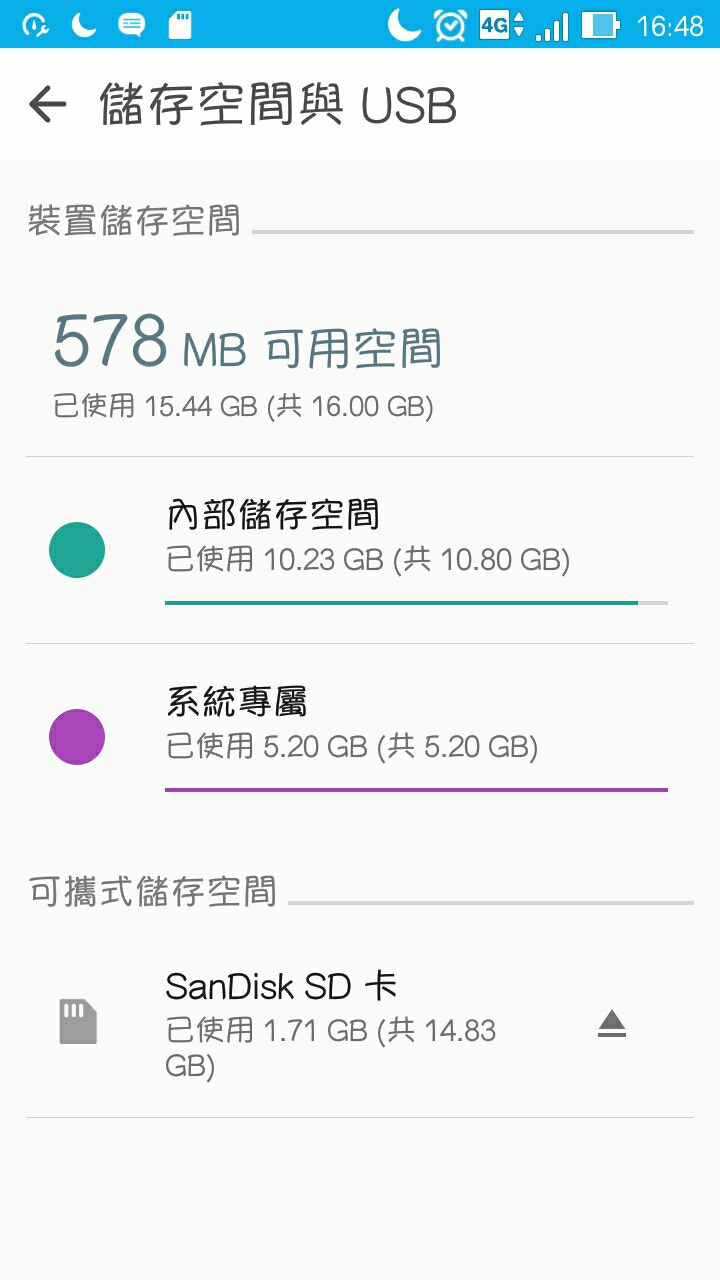Open SanDisk SD 卡 storage
Viewport: 720px width, 1280px height.
point(360,1025)
